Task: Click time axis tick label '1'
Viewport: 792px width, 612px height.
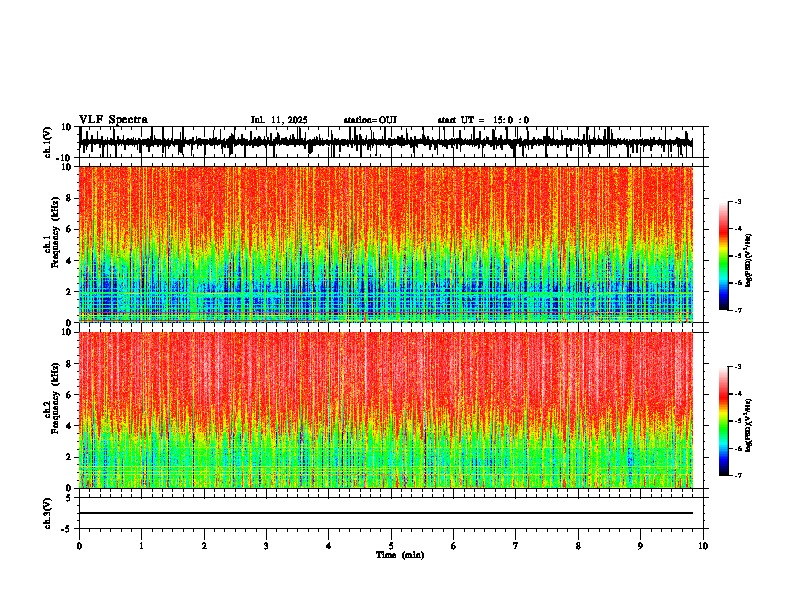Action: pyautogui.click(x=141, y=546)
